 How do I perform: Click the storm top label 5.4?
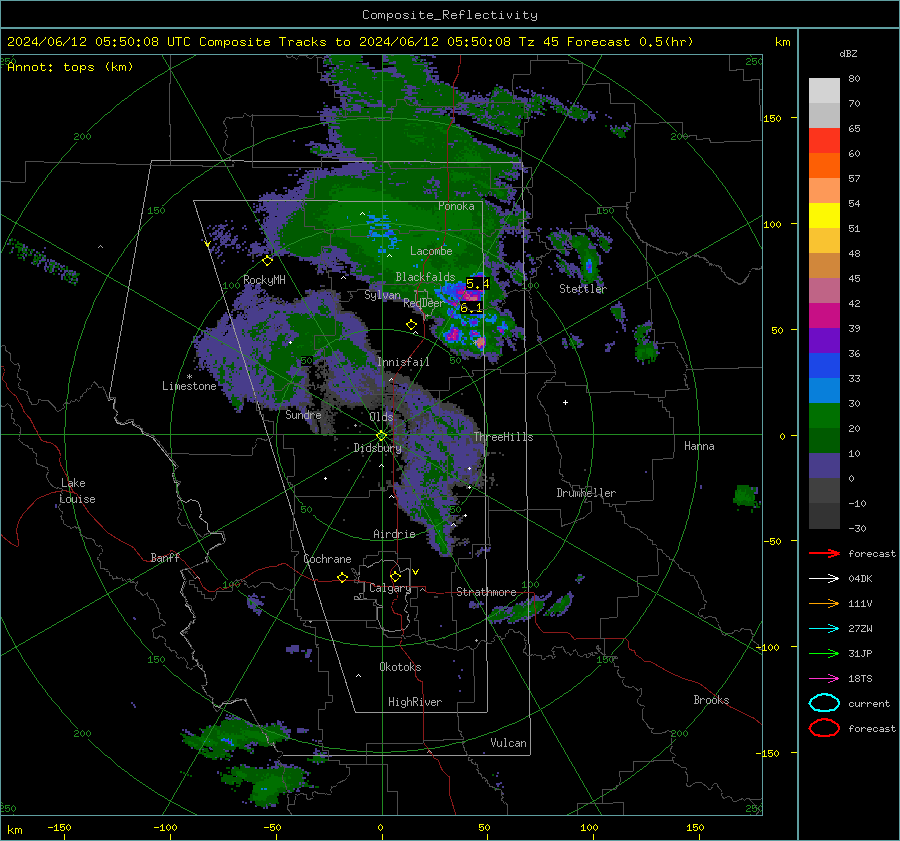(x=477, y=284)
